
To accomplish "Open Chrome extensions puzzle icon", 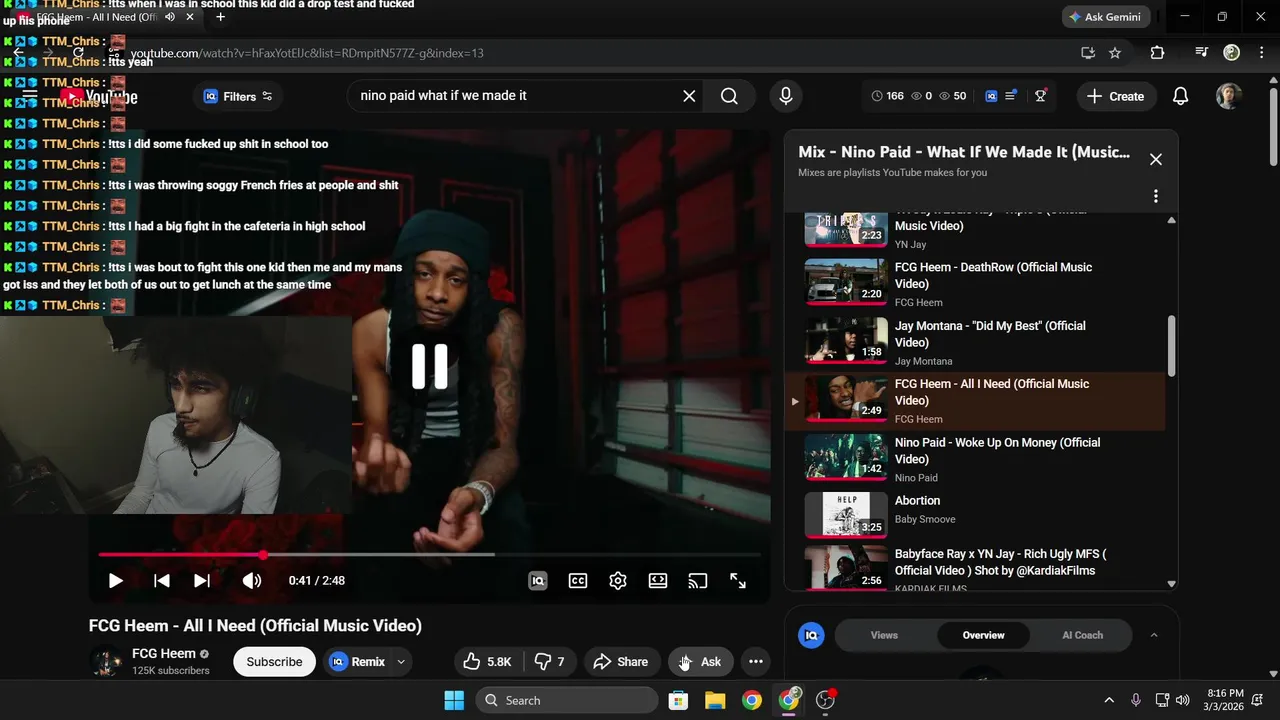I will pos(1157,53).
